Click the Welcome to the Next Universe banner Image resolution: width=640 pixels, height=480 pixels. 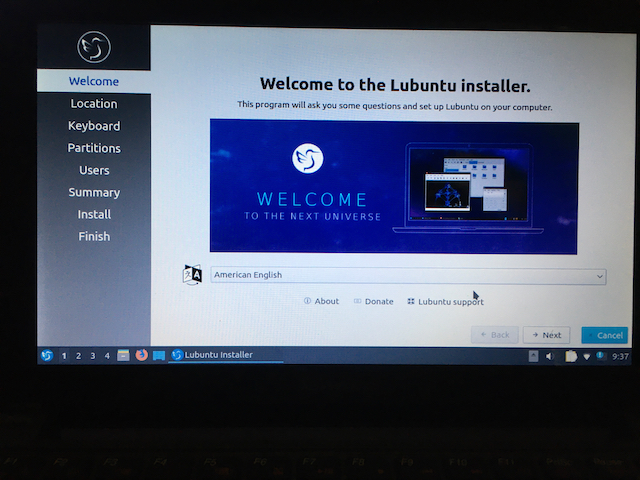(394, 187)
